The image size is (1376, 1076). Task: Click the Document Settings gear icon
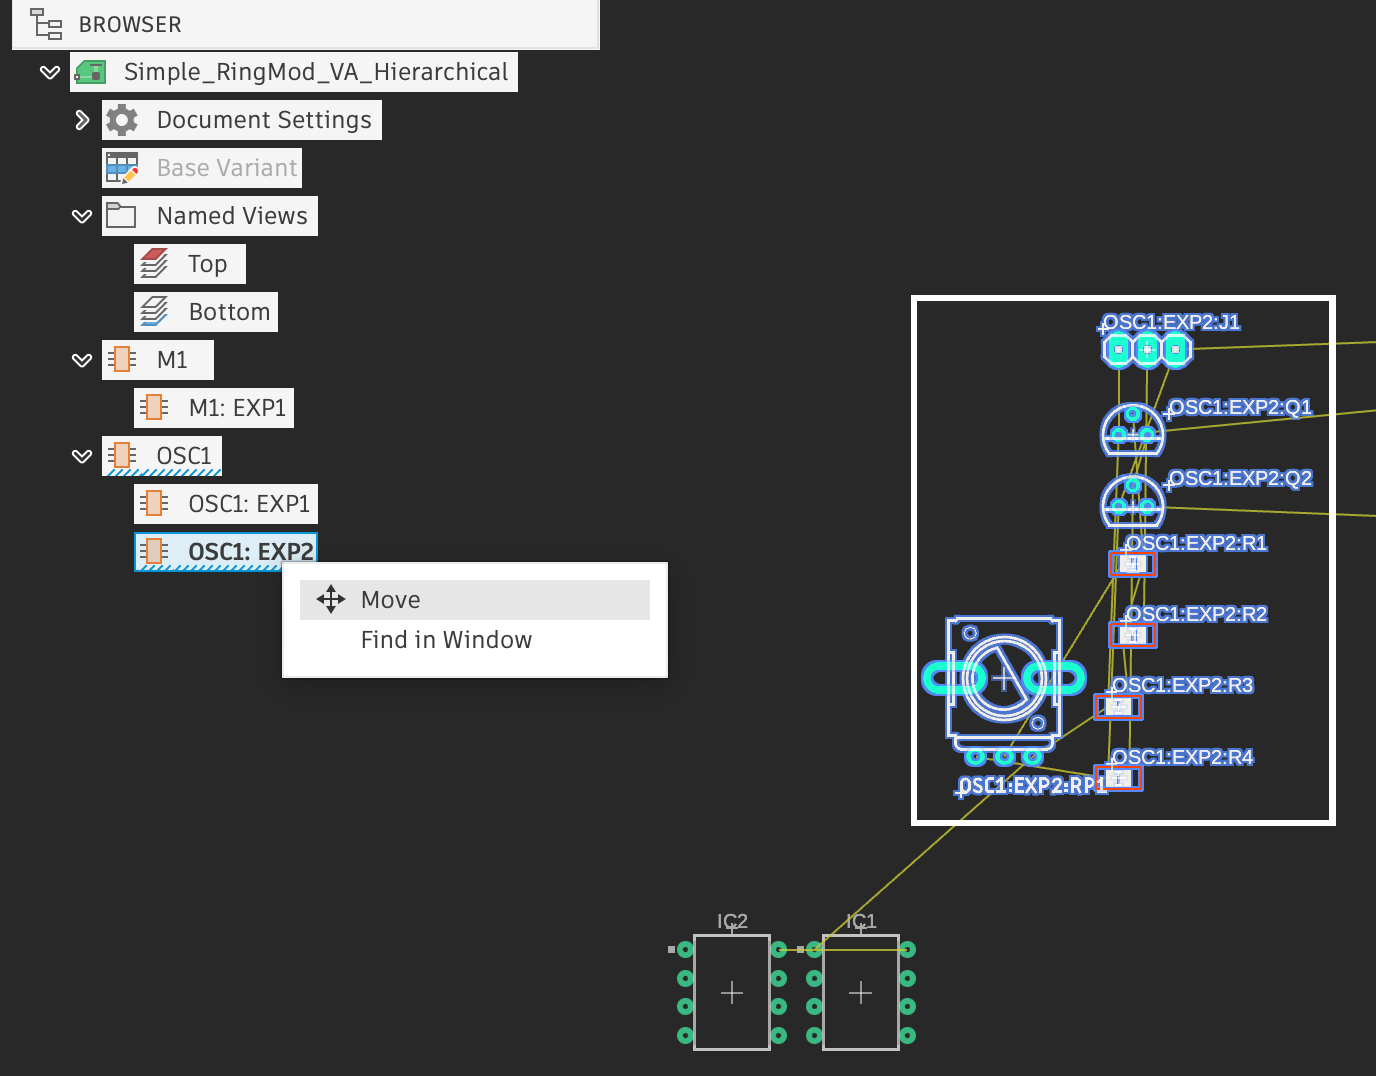click(x=122, y=120)
